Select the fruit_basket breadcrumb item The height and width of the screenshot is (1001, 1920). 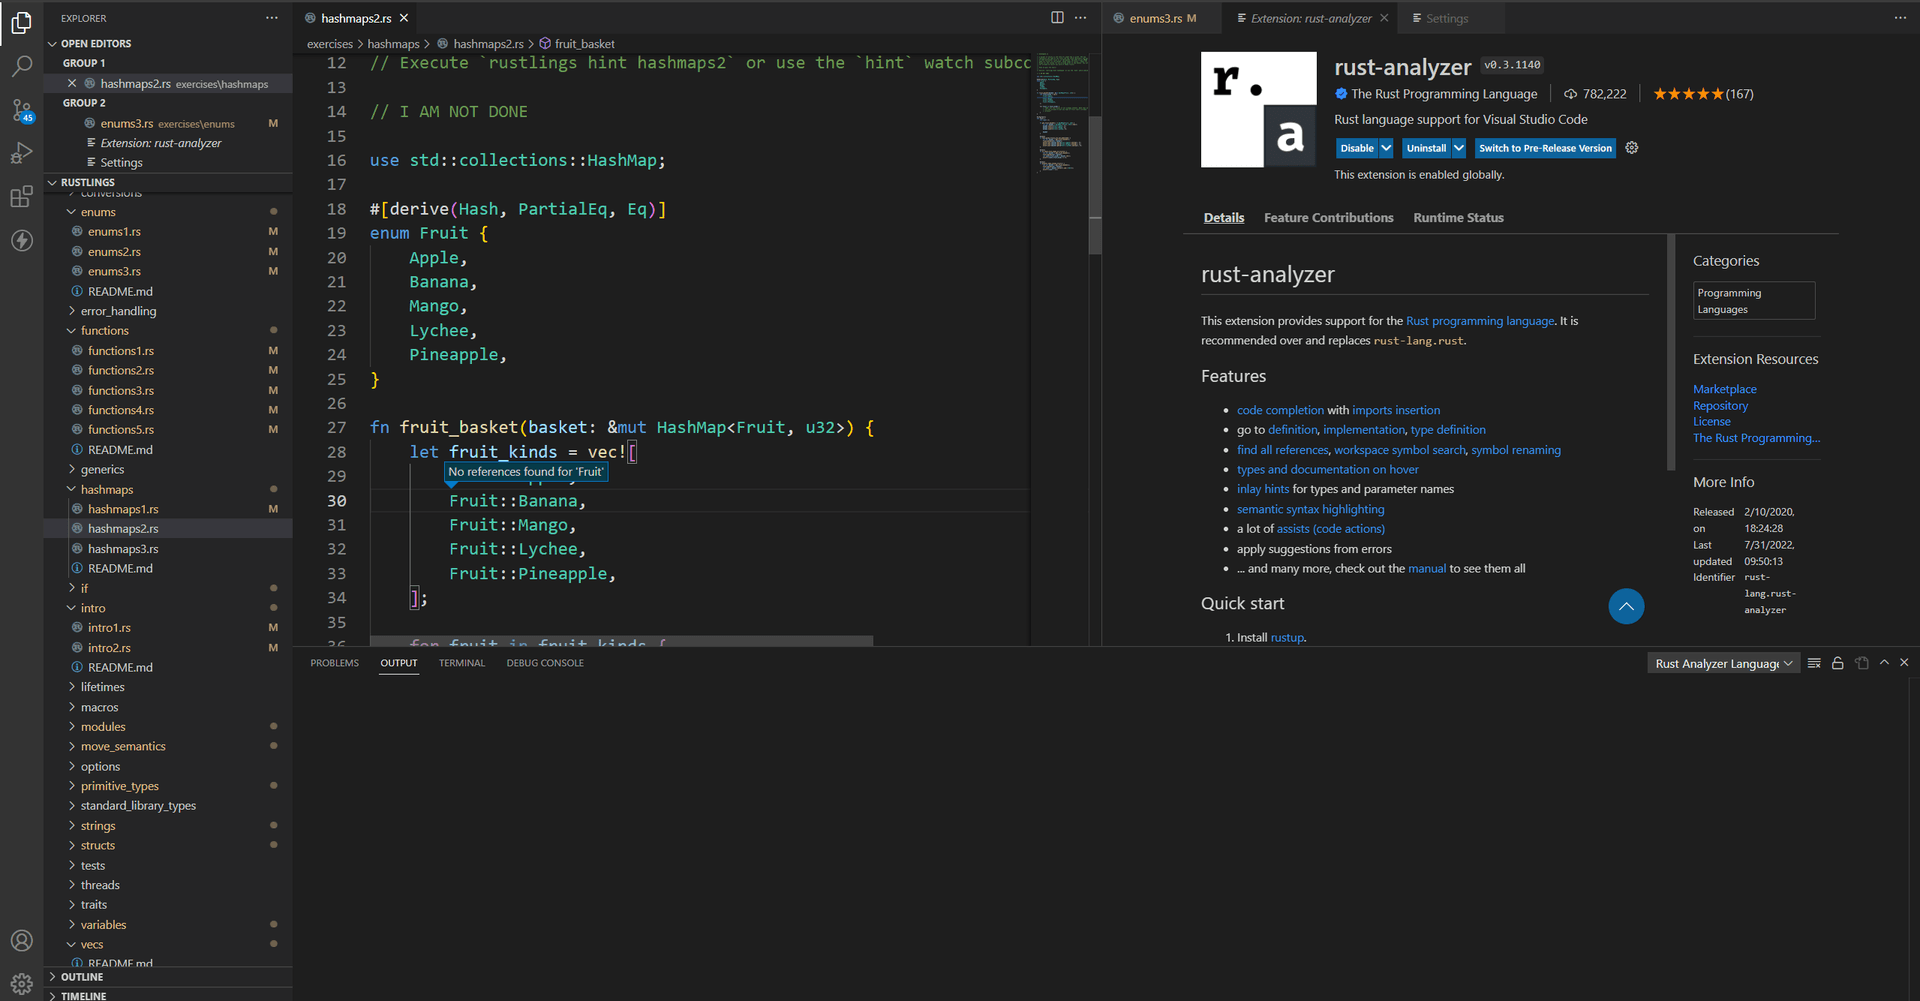[x=584, y=43]
